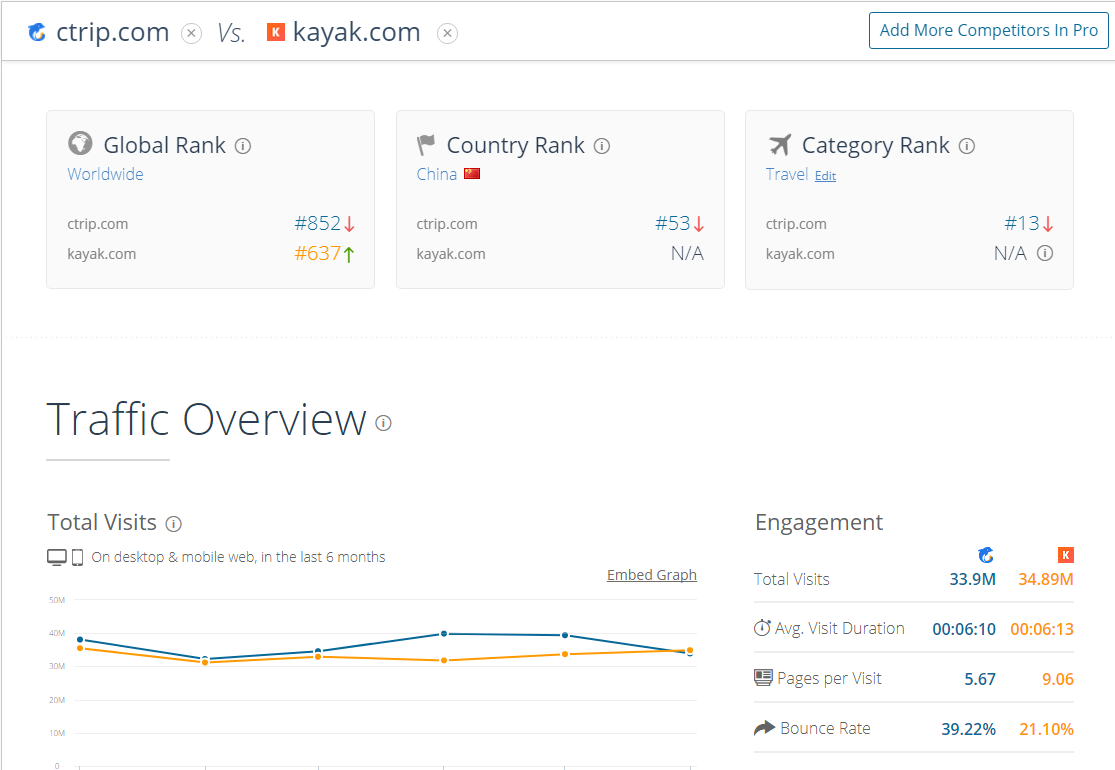Click the Pages per Visit icon
This screenshot has height=770, width=1115.
pos(763,678)
